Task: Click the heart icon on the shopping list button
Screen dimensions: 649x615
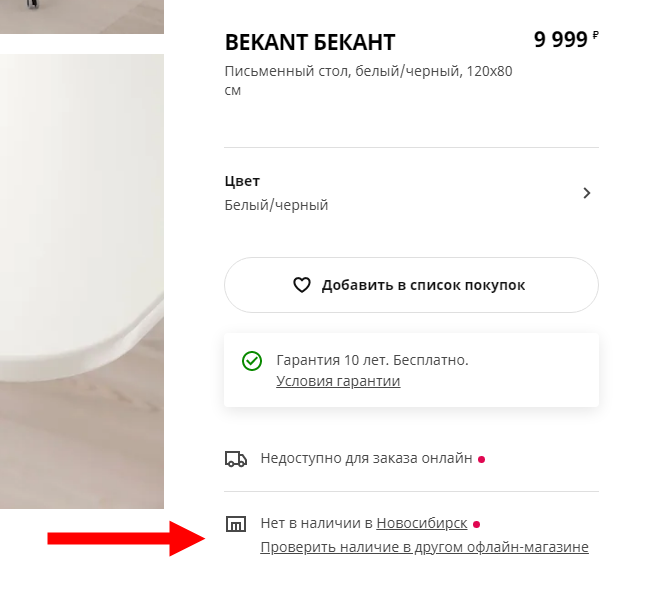Action: coord(302,285)
